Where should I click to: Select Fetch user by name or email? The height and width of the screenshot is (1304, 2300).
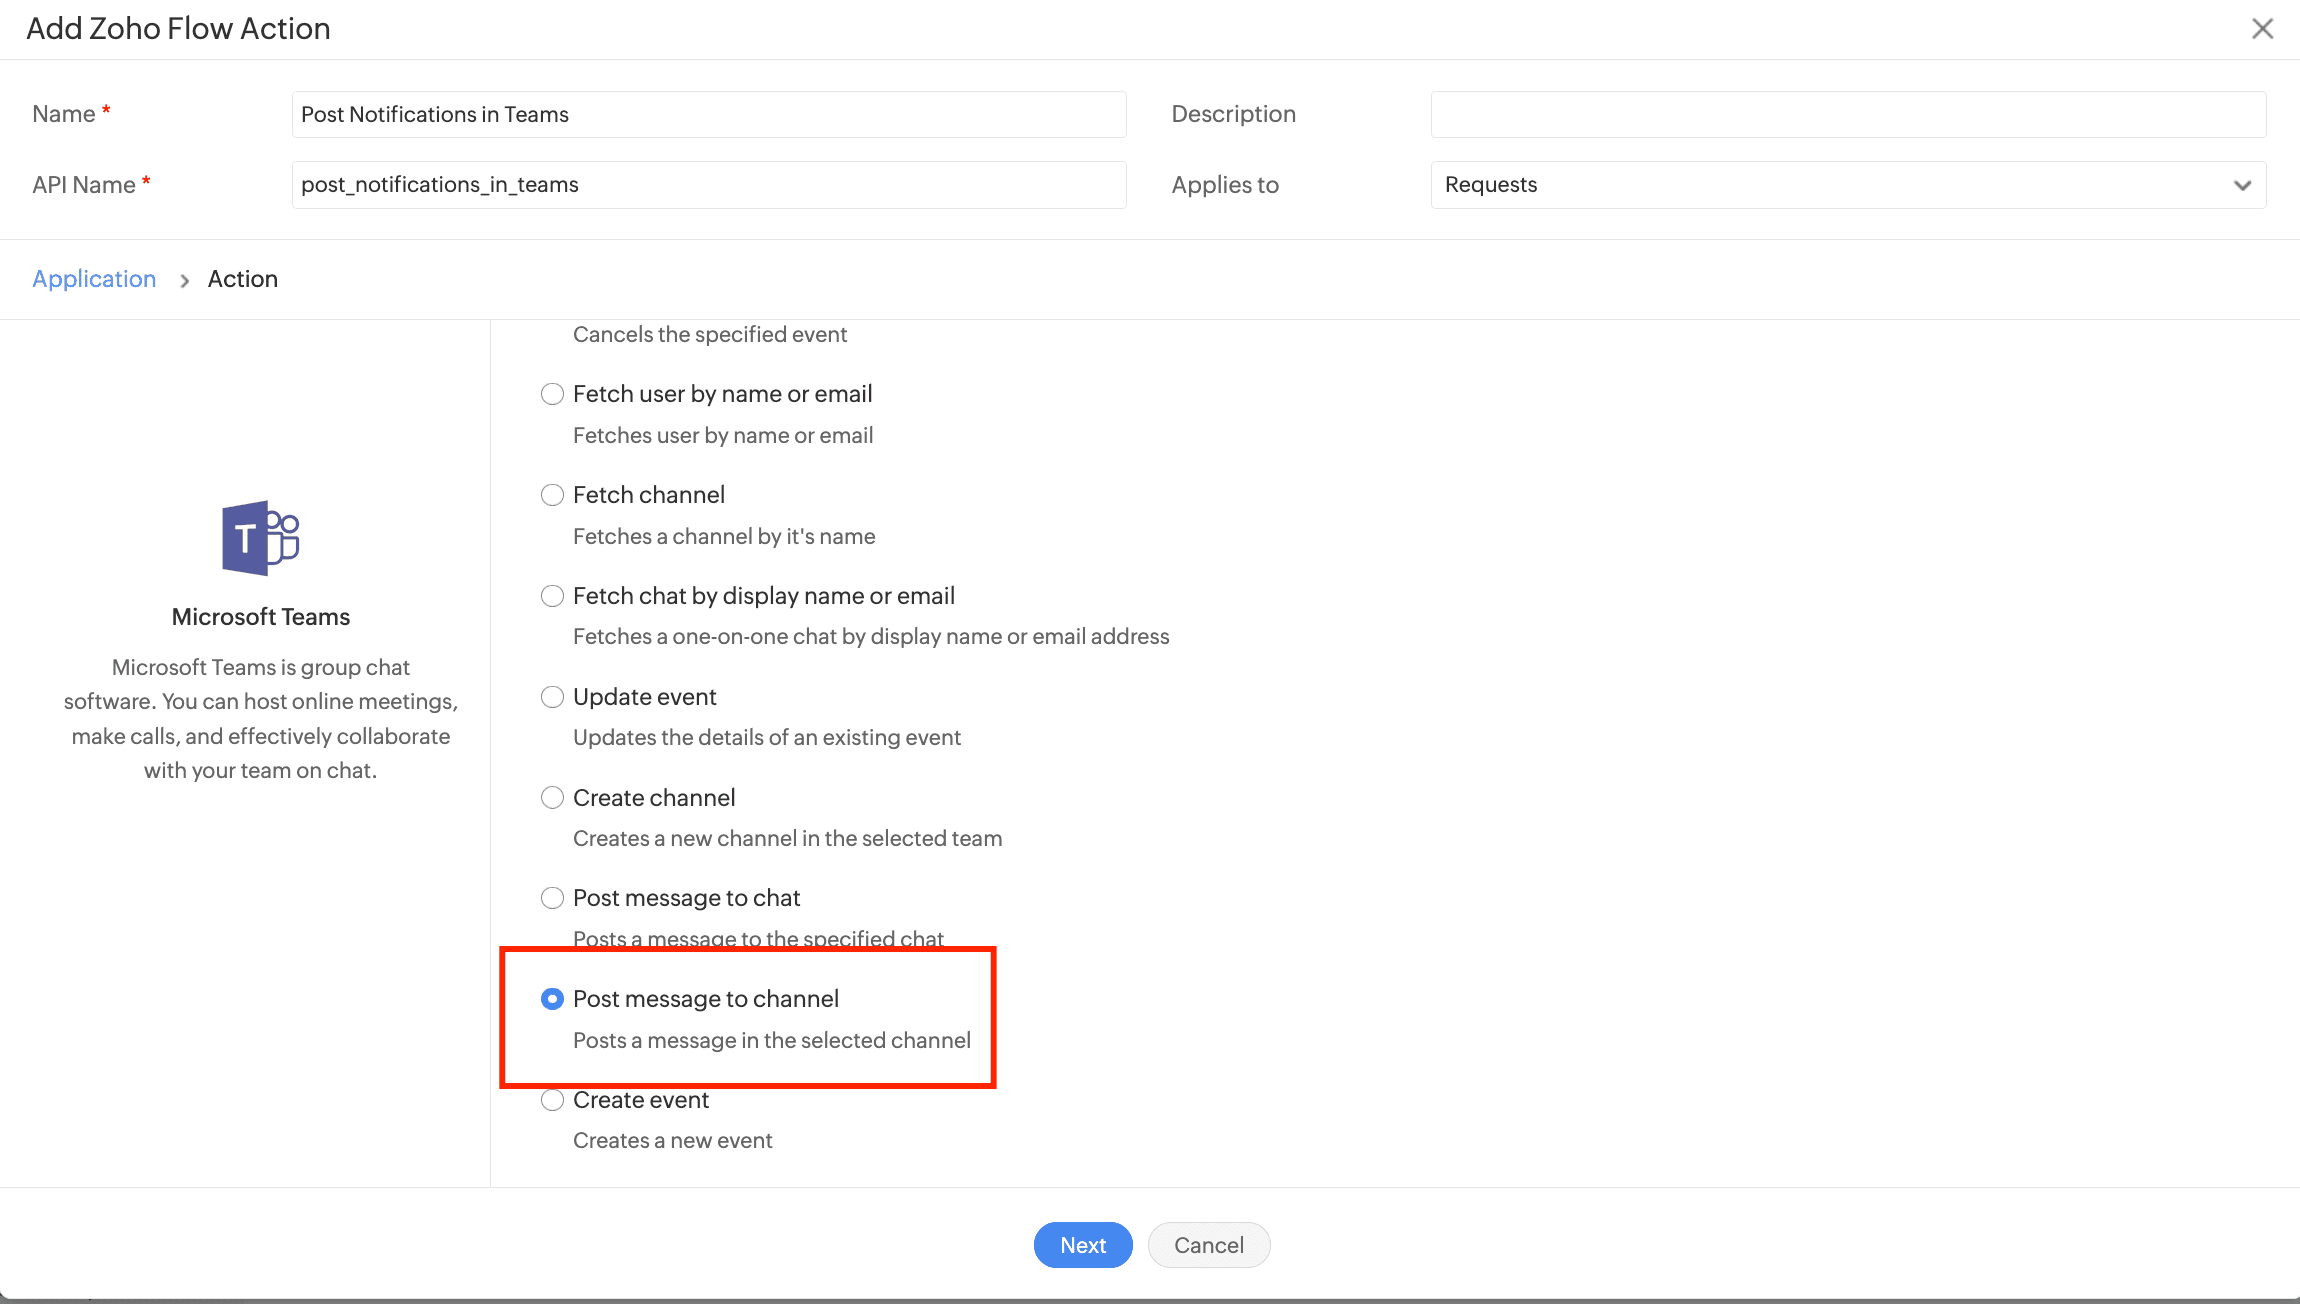tap(552, 394)
